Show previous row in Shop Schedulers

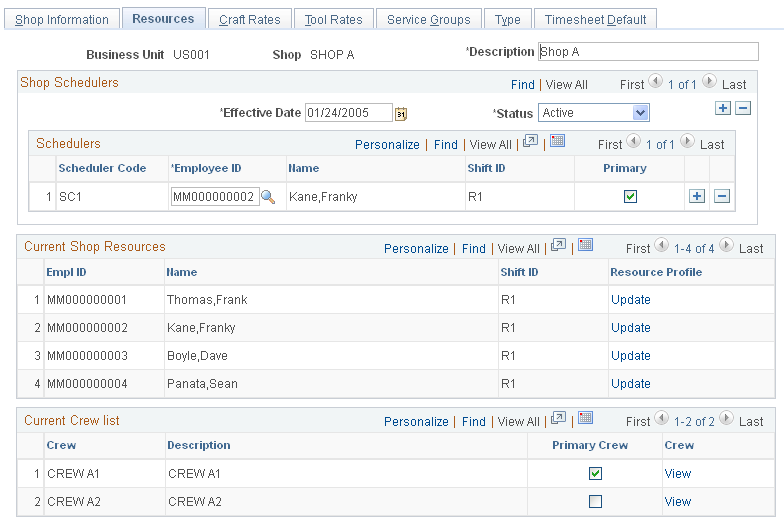click(656, 81)
